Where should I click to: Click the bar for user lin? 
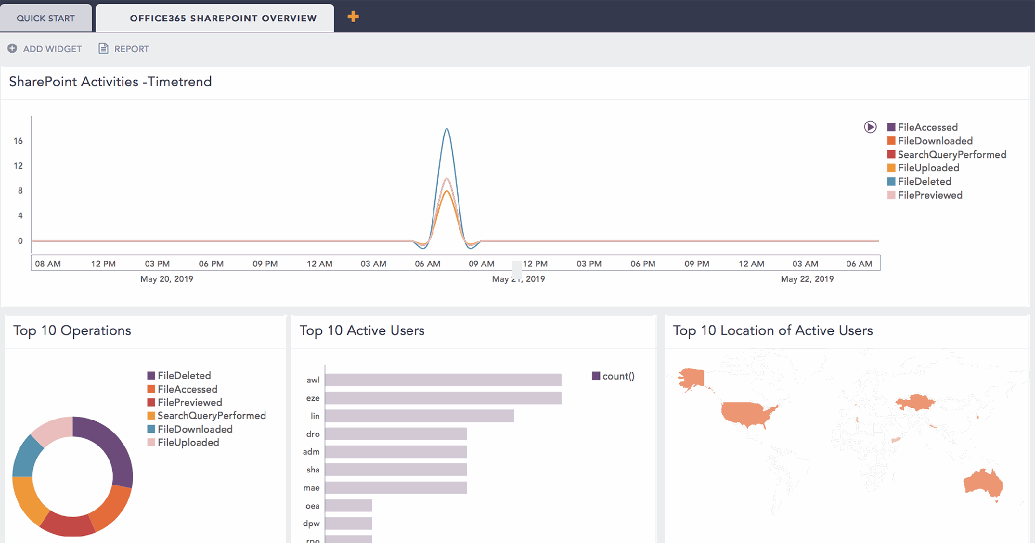click(419, 416)
